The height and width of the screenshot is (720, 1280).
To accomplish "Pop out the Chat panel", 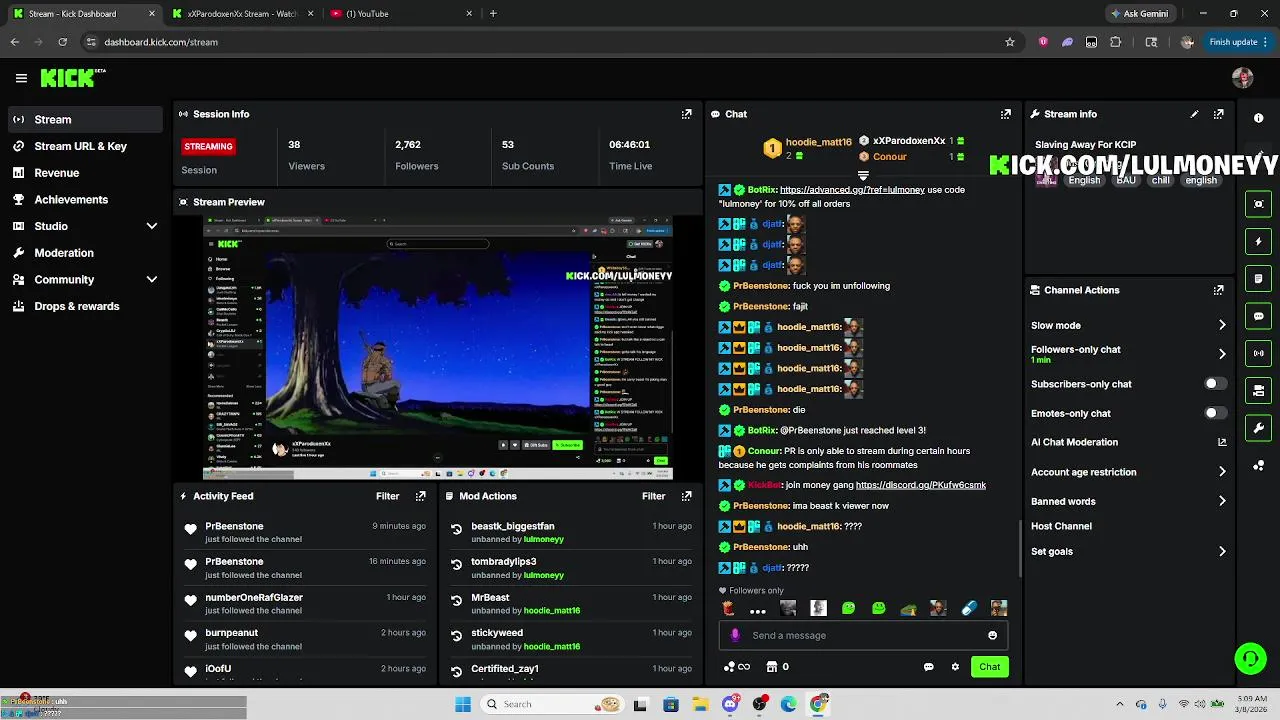I will (1005, 114).
